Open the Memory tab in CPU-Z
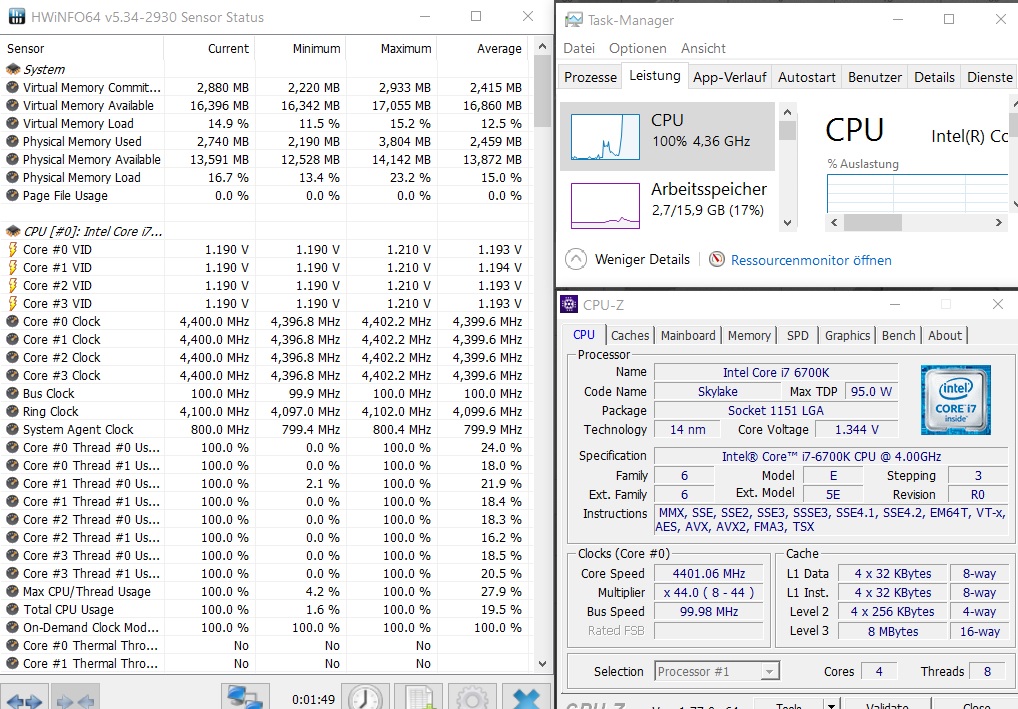1018x709 pixels. point(749,335)
